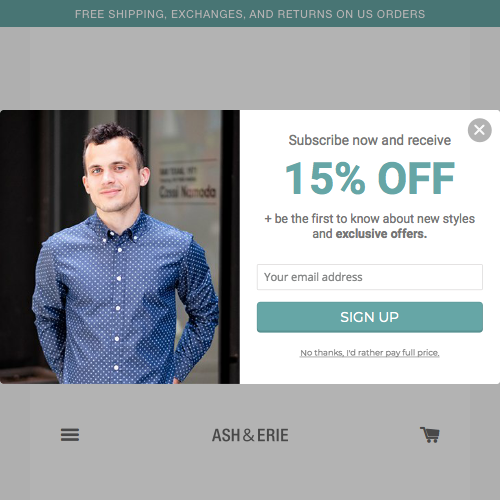Click the bold 'exclusive offers.' text

381,234
